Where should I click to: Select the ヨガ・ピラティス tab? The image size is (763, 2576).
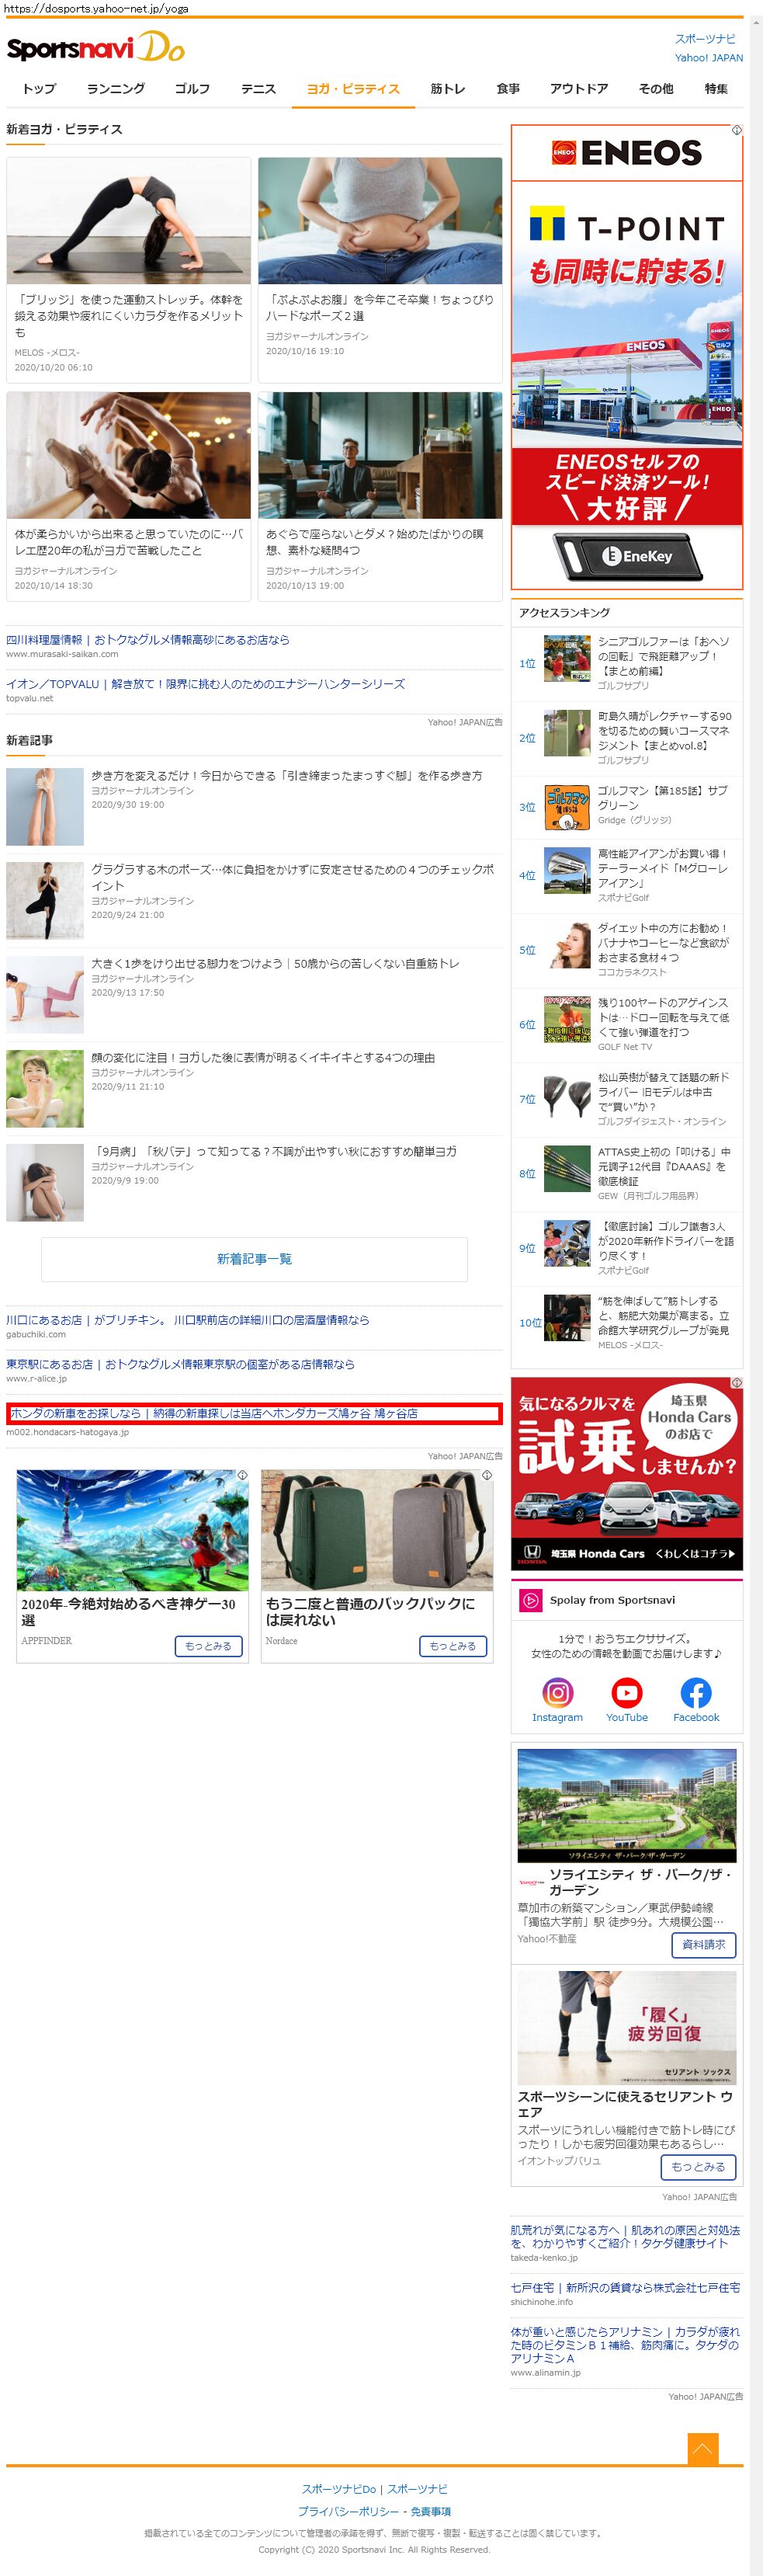[x=353, y=89]
